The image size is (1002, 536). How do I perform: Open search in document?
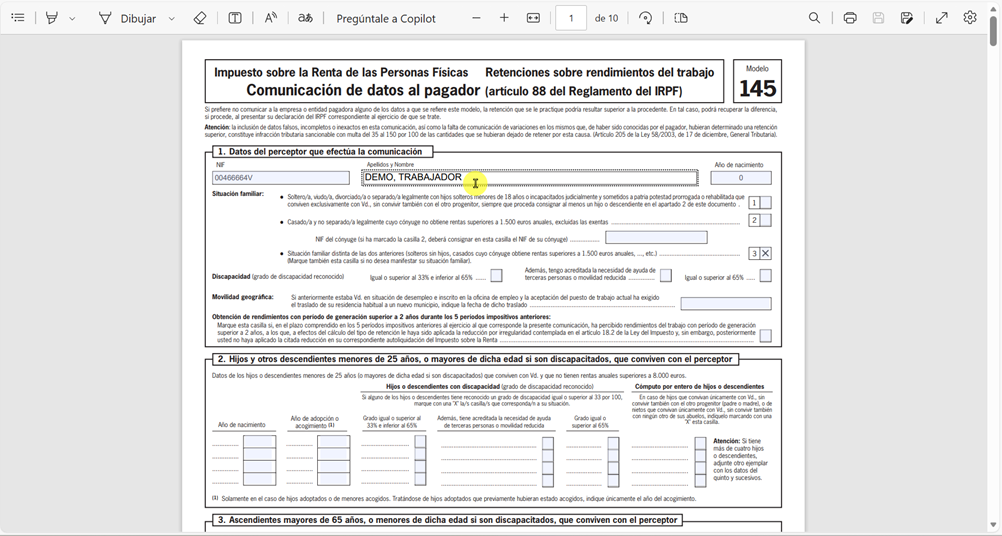tap(814, 18)
